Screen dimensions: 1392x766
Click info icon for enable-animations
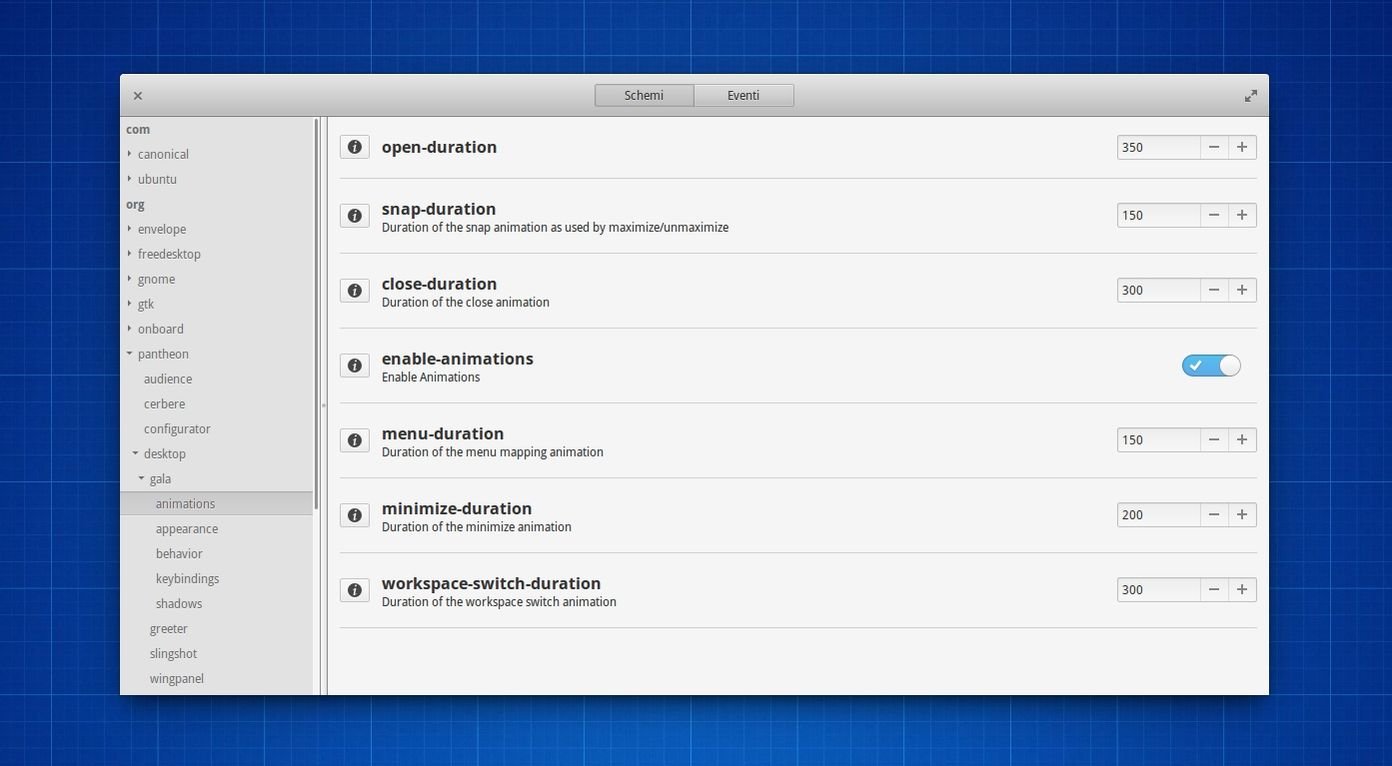pos(354,366)
